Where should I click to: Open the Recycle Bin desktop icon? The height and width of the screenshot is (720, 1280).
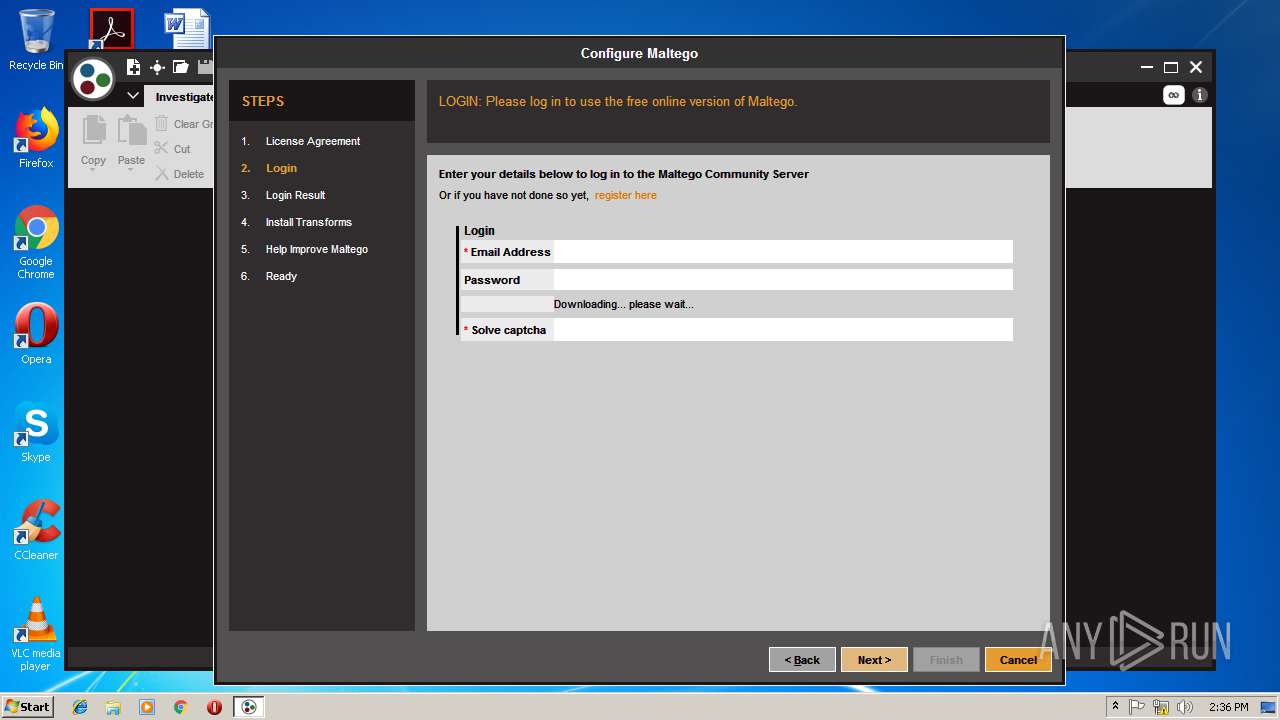(36, 40)
